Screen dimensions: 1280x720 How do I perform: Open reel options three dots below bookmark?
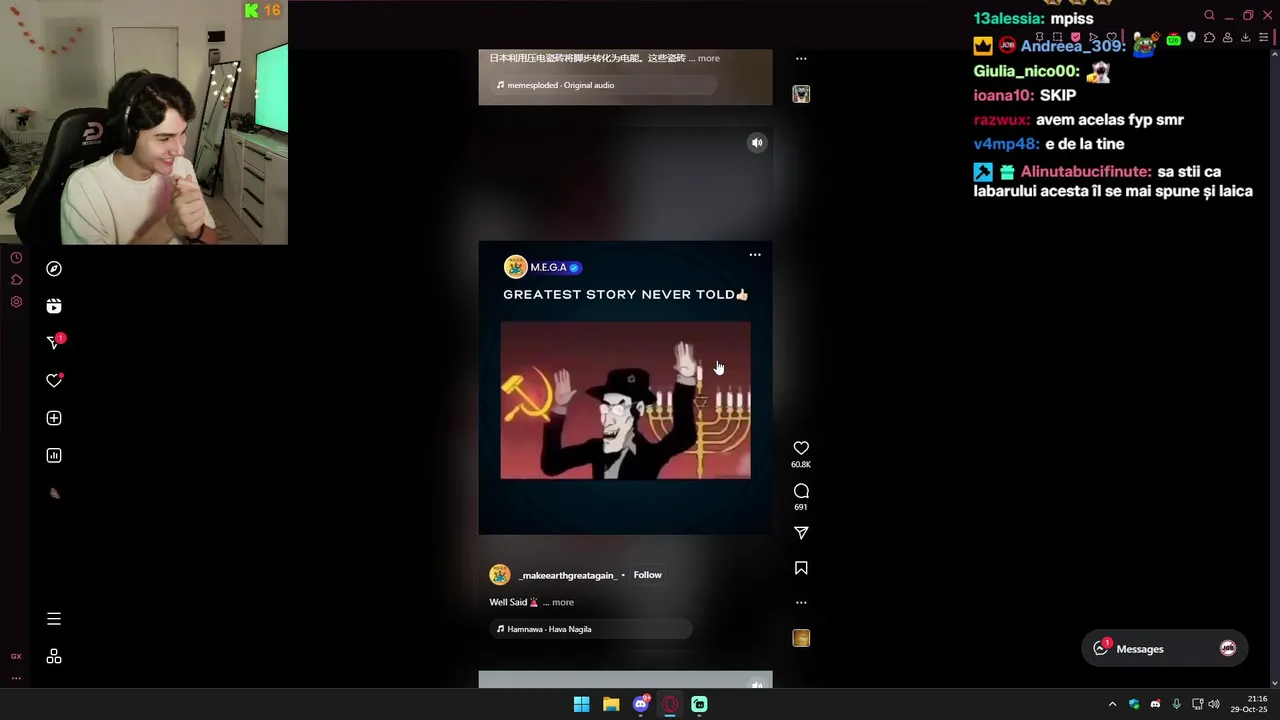pyautogui.click(x=801, y=603)
